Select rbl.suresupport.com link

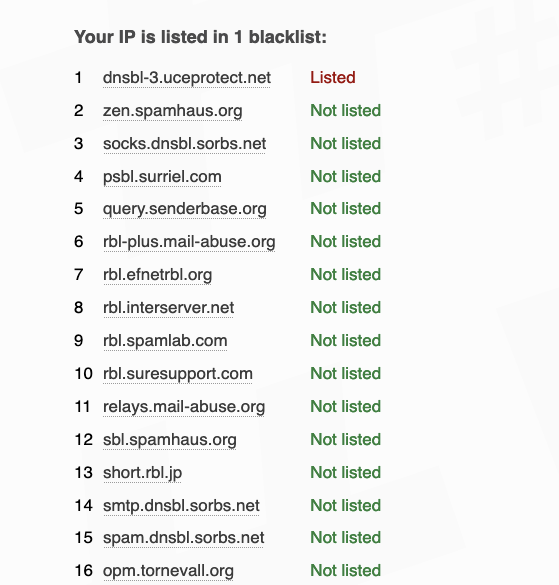(178, 373)
